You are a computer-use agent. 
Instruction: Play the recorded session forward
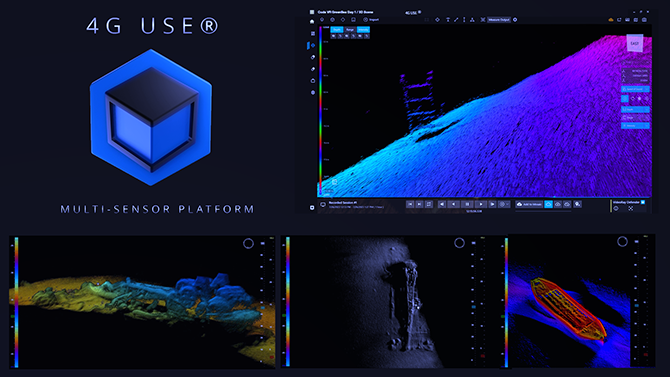pos(481,204)
